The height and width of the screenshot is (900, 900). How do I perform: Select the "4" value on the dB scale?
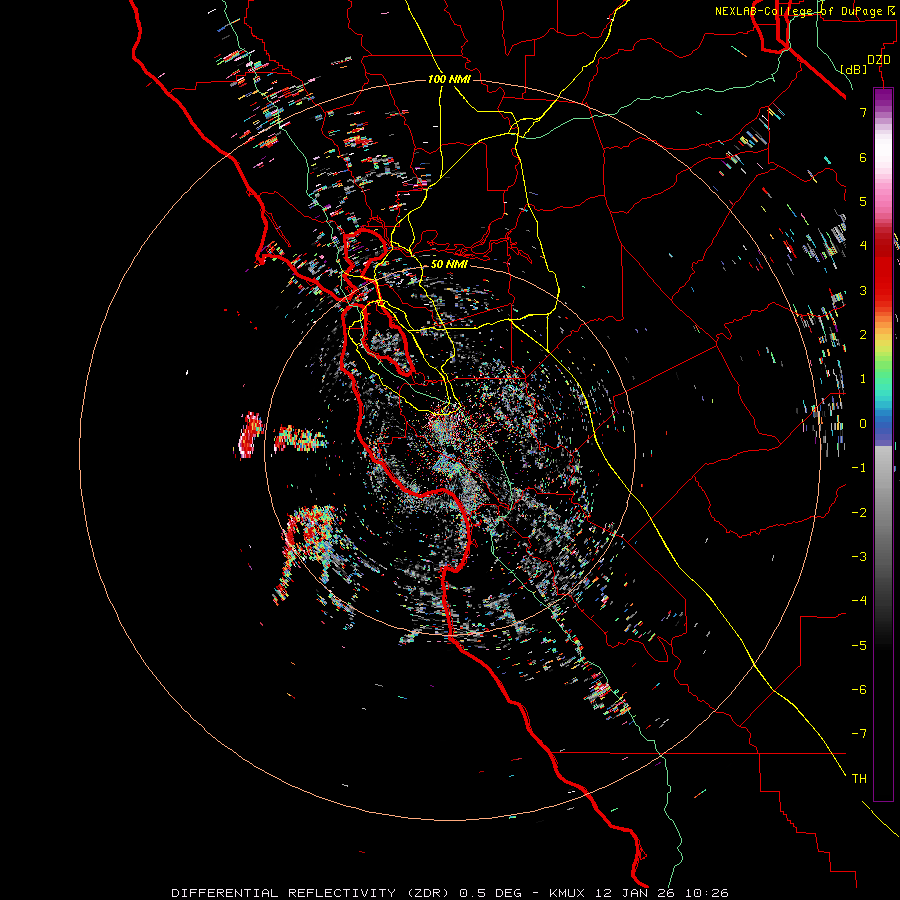863,246
